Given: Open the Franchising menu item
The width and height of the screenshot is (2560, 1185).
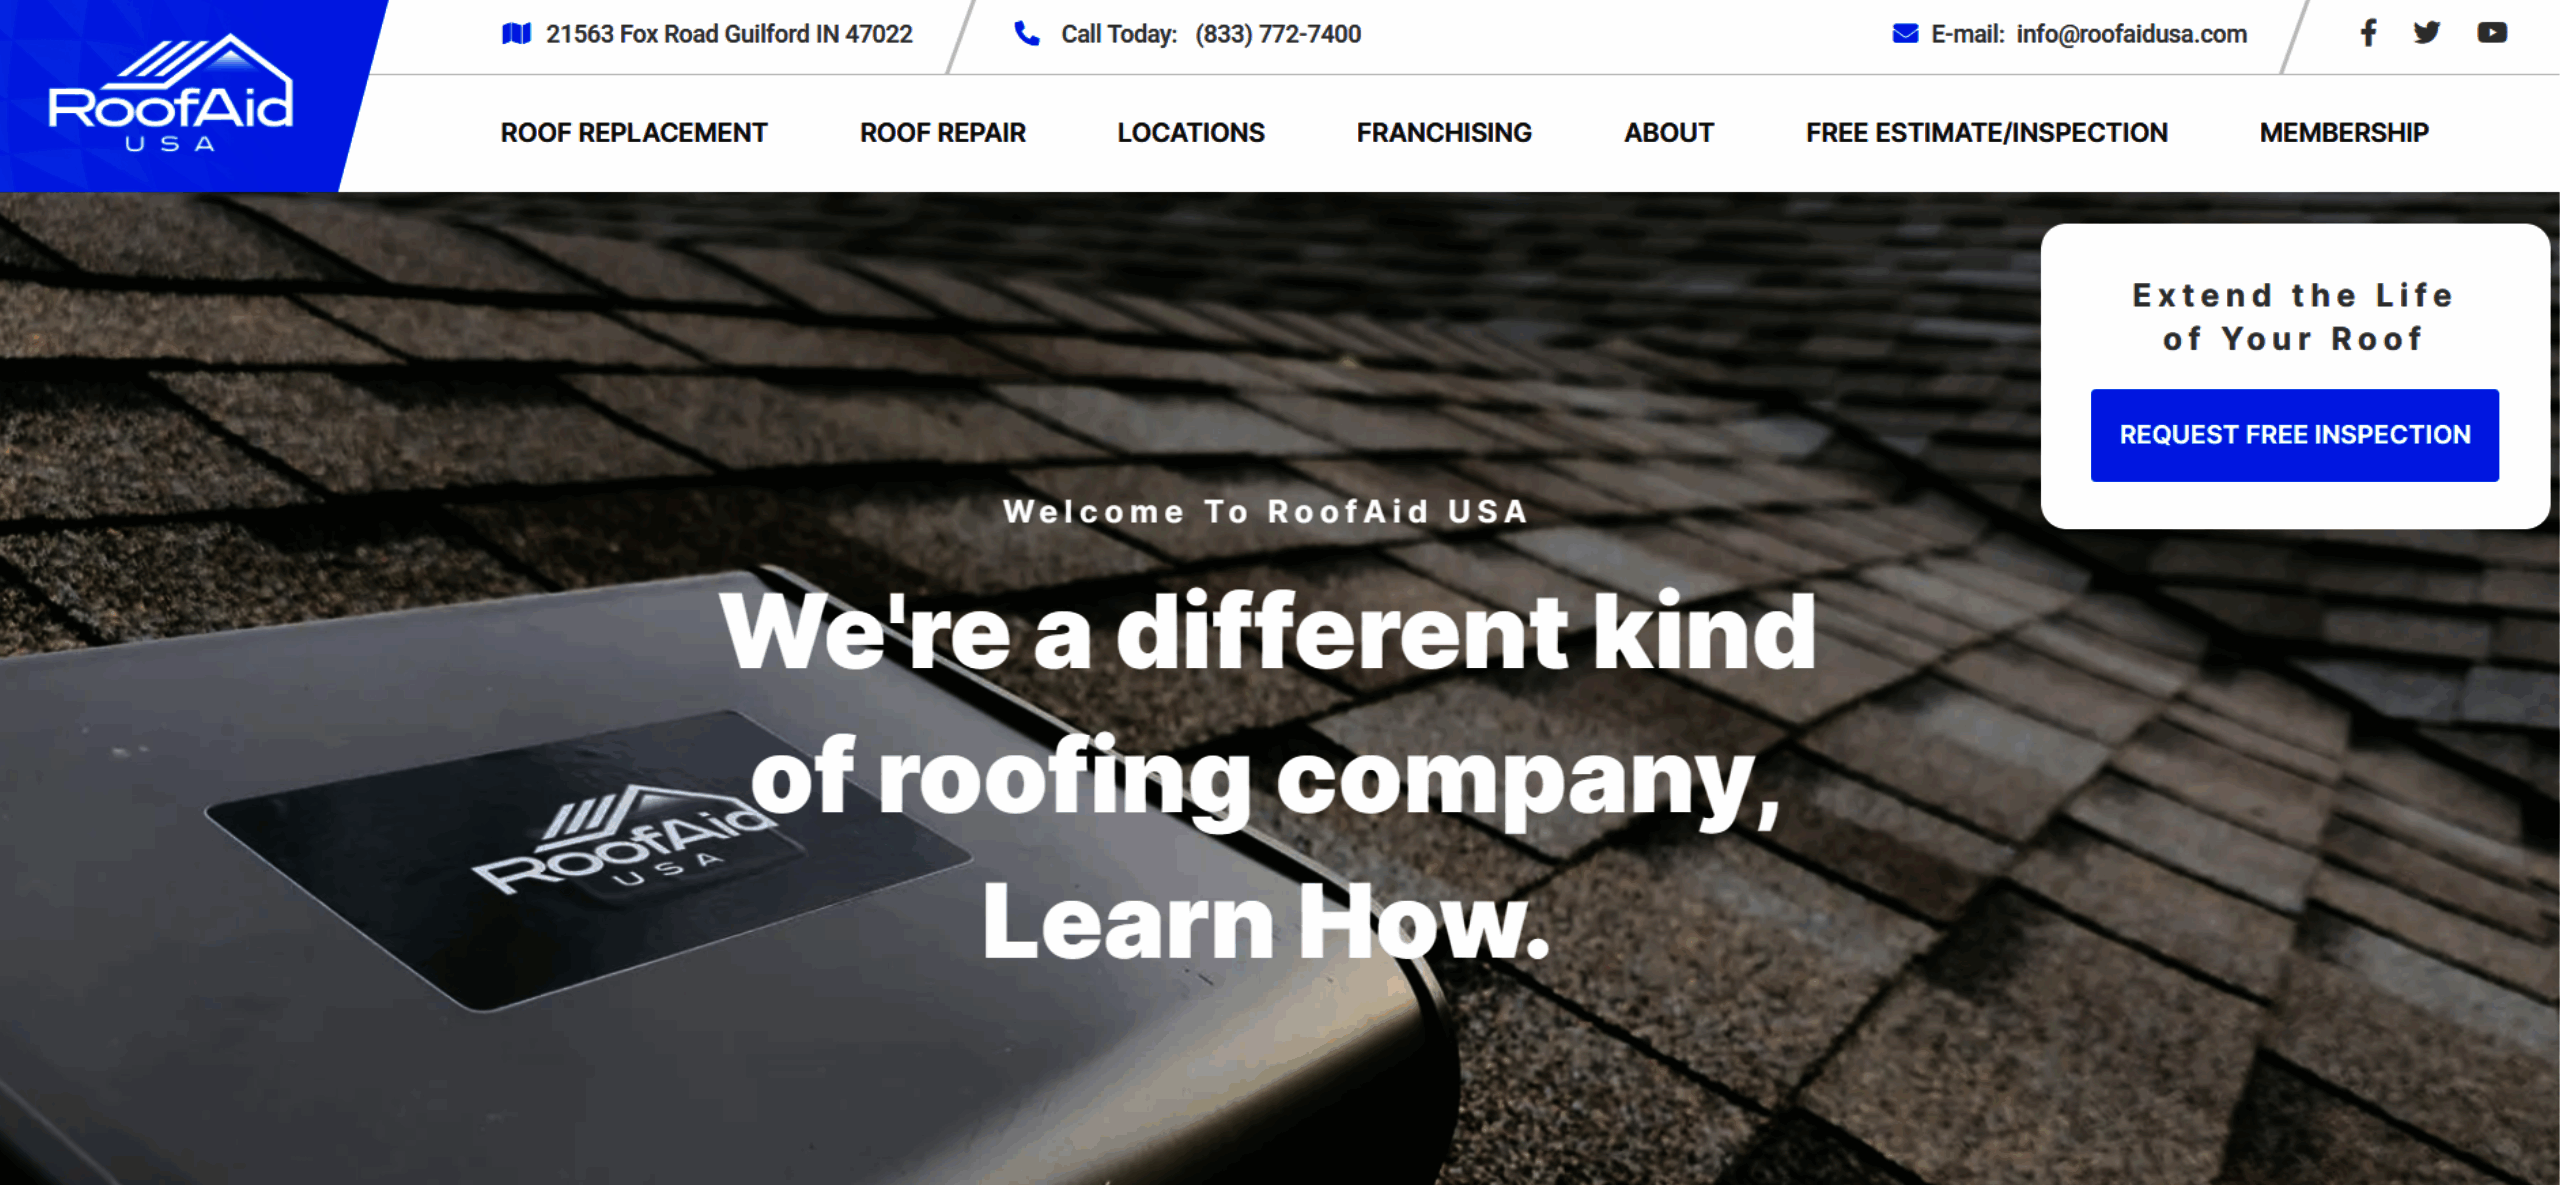Looking at the screenshot, I should (1444, 133).
